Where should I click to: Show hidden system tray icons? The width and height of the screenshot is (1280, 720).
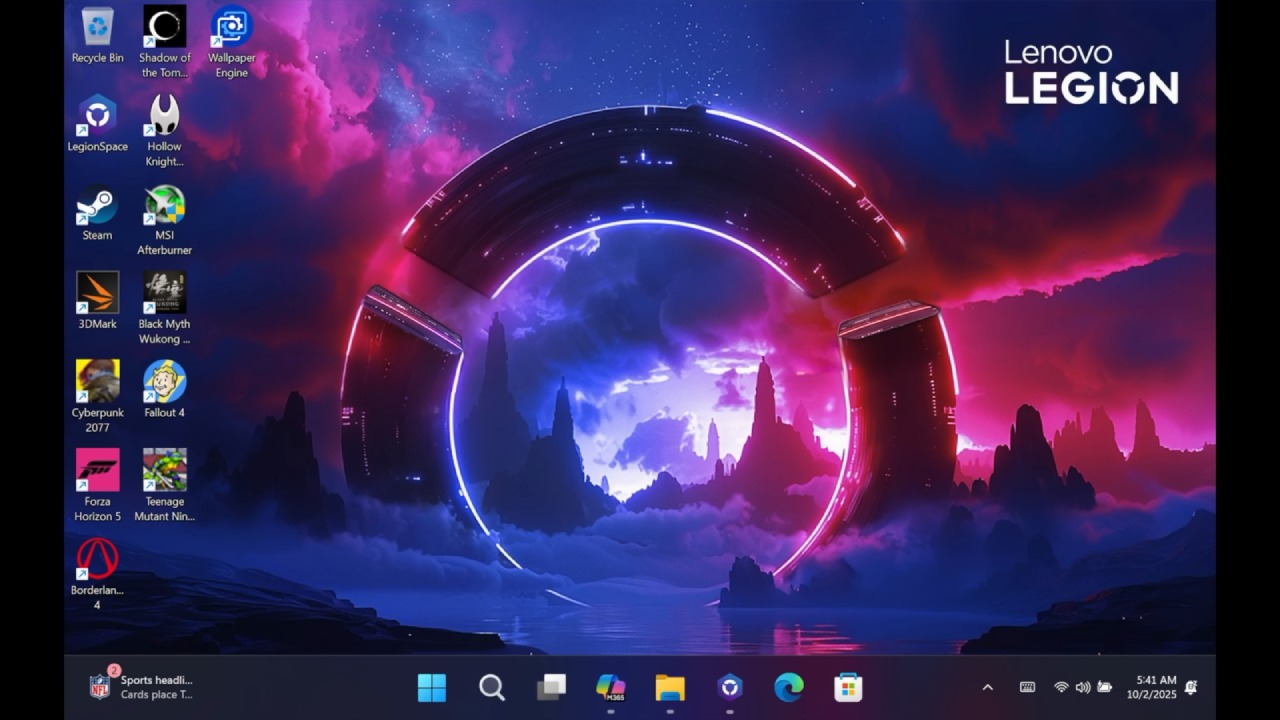tap(987, 687)
